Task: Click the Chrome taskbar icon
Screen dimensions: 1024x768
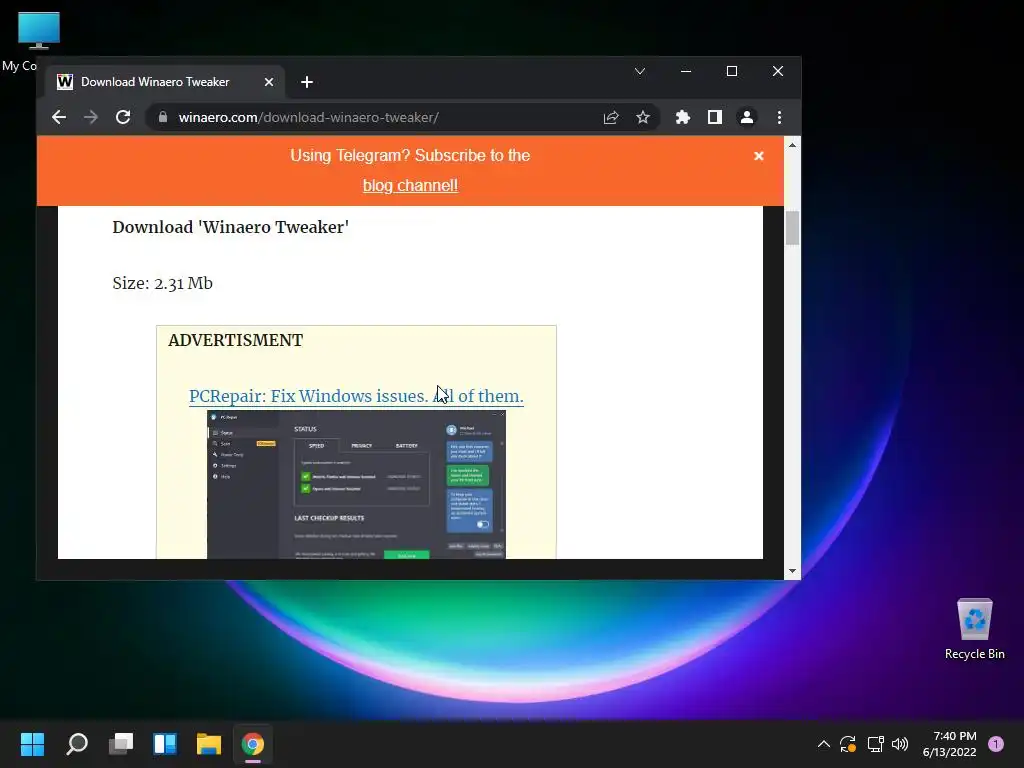Action: (253, 744)
